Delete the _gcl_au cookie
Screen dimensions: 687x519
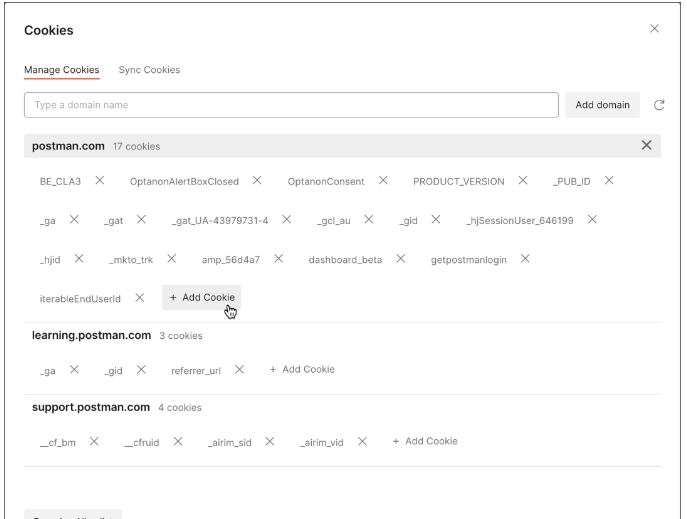(369, 219)
